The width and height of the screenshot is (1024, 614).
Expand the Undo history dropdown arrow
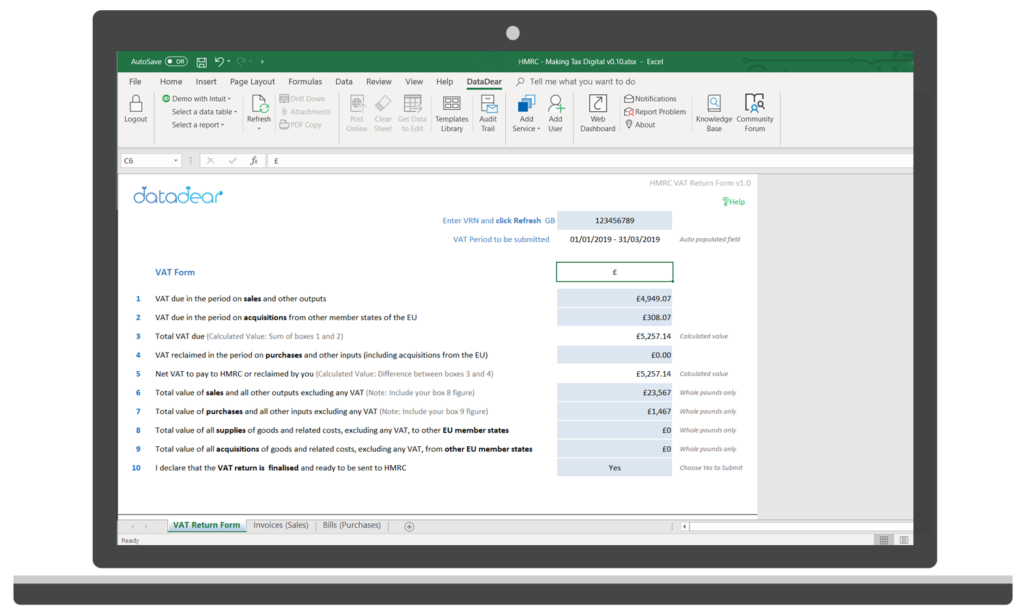[x=229, y=61]
